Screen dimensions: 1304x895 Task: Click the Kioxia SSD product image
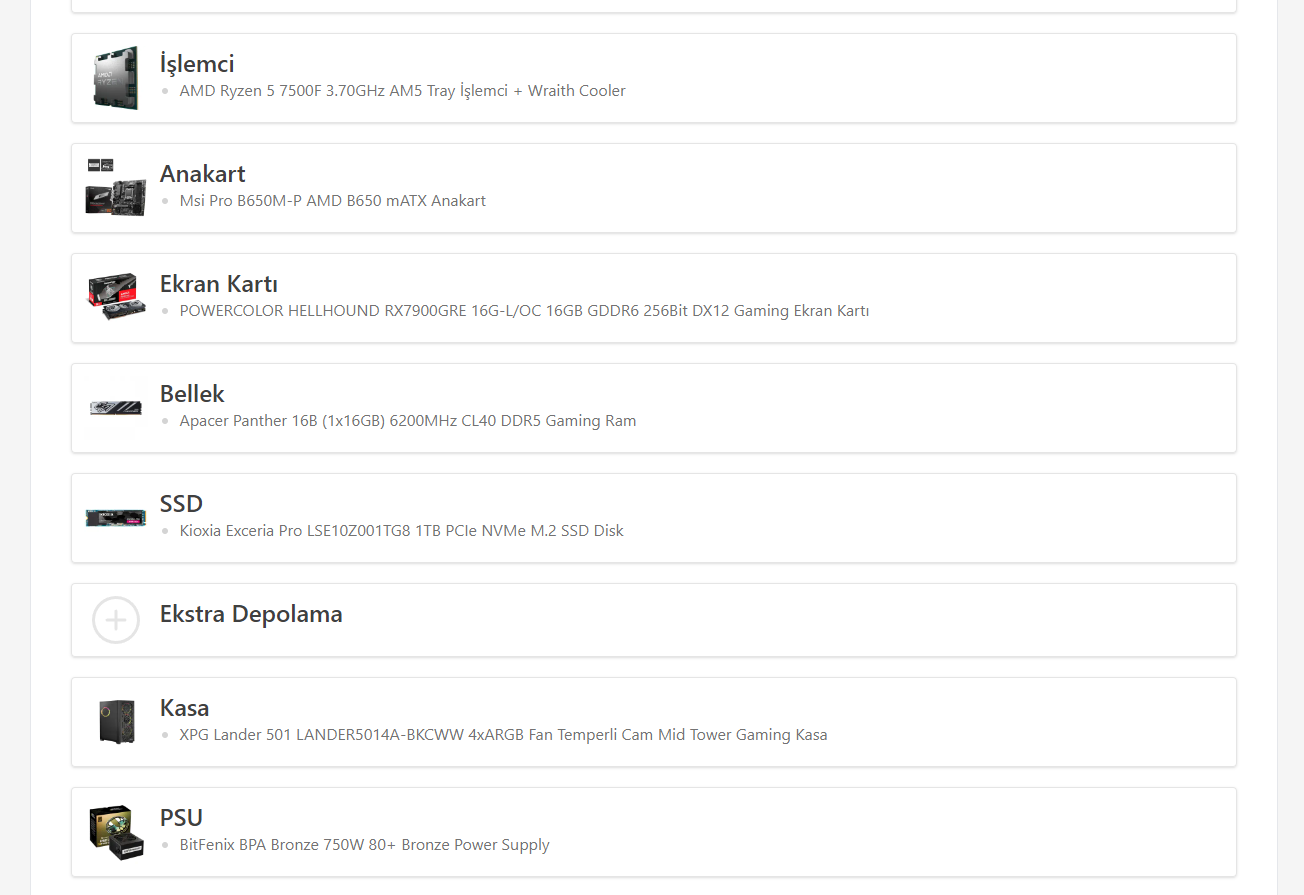pos(115,518)
